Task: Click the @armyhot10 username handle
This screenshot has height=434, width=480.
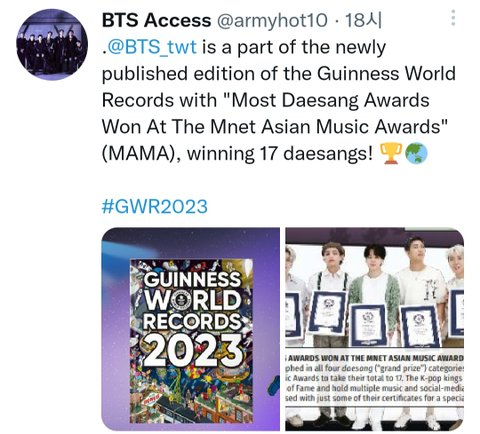Action: point(272,20)
